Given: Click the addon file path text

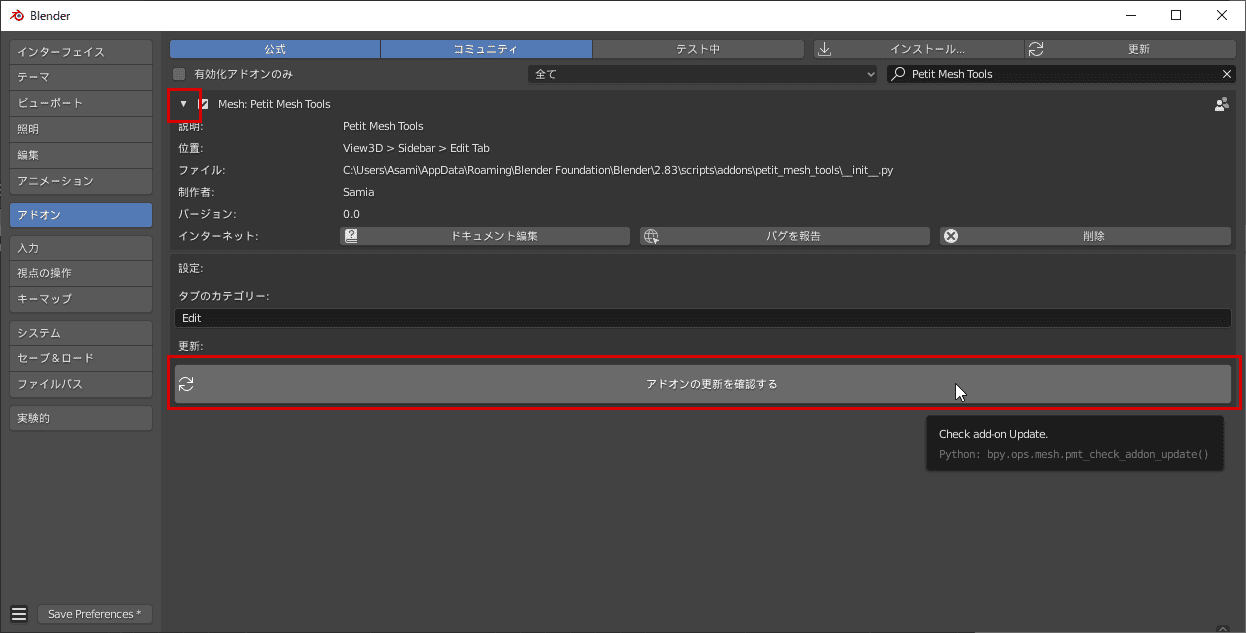Looking at the screenshot, I should (x=618, y=170).
